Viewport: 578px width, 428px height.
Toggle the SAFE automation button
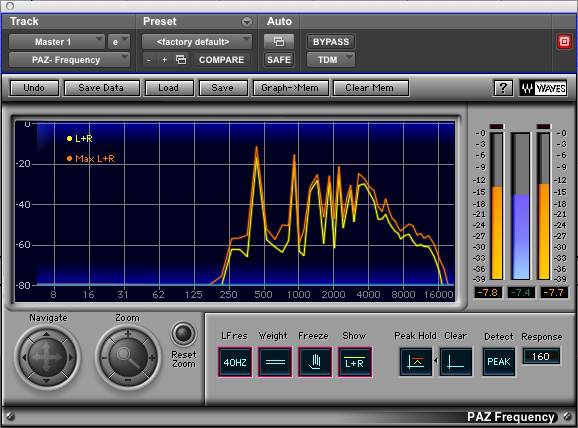click(x=279, y=60)
